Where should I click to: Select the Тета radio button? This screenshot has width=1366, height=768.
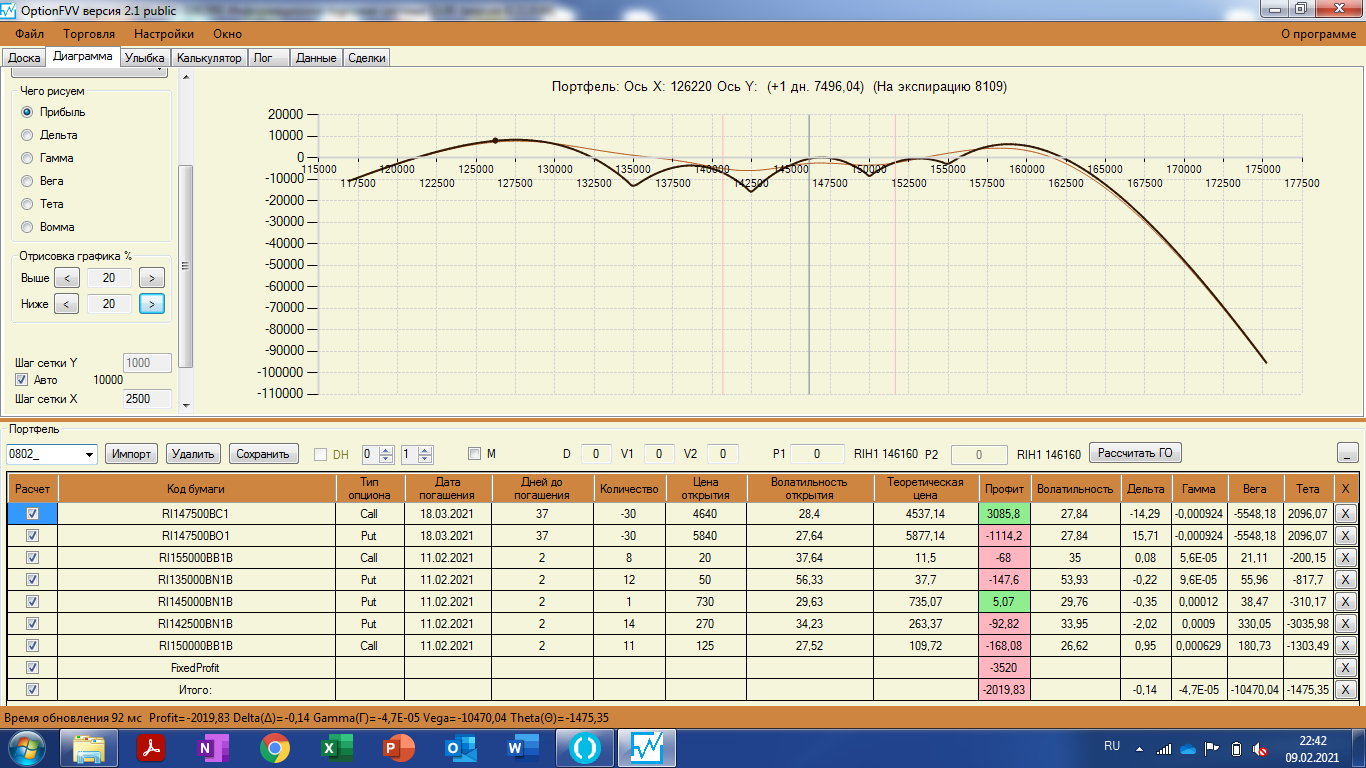(28, 204)
